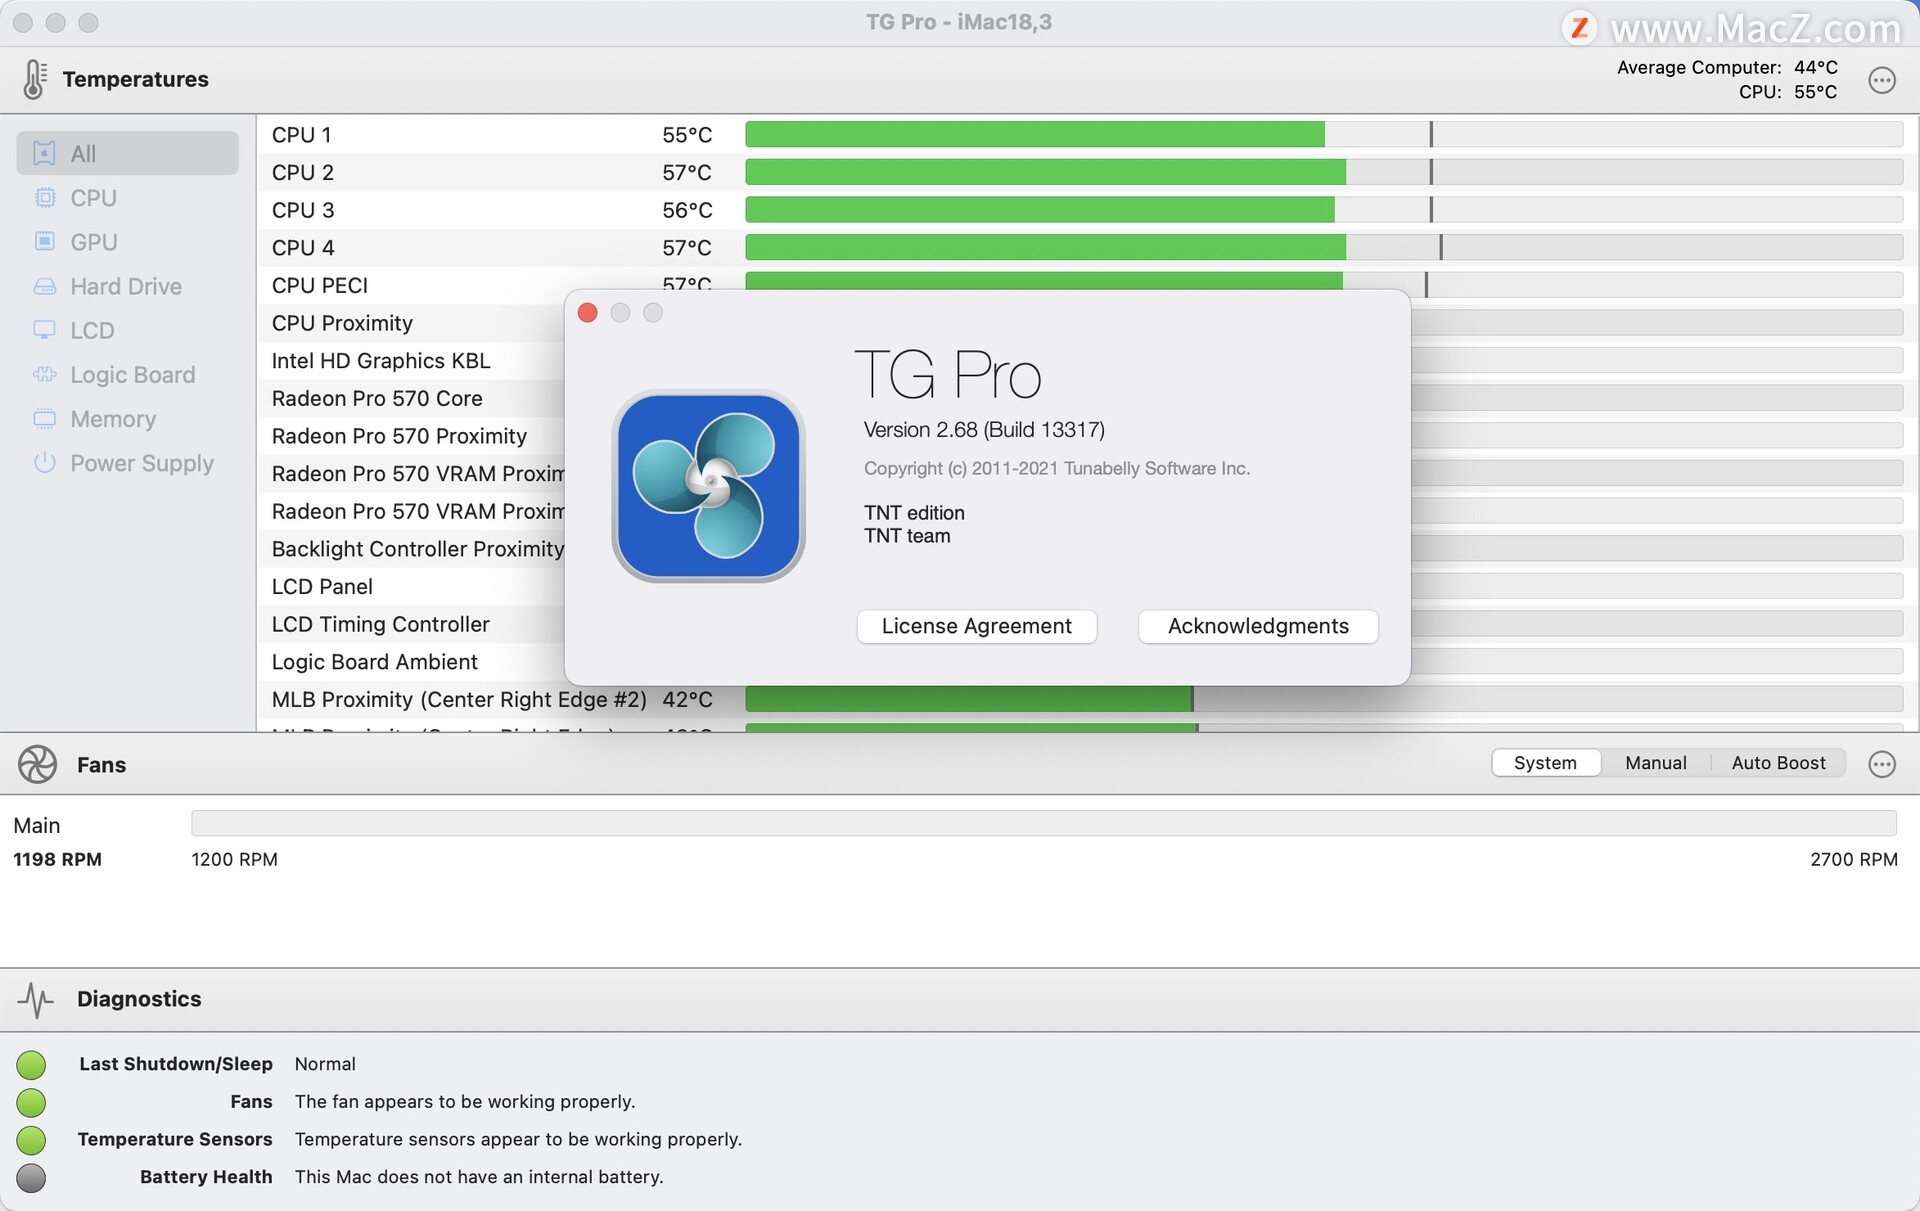The width and height of the screenshot is (1920, 1211).
Task: Switch fan mode to Auto Boost
Action: (x=1778, y=763)
